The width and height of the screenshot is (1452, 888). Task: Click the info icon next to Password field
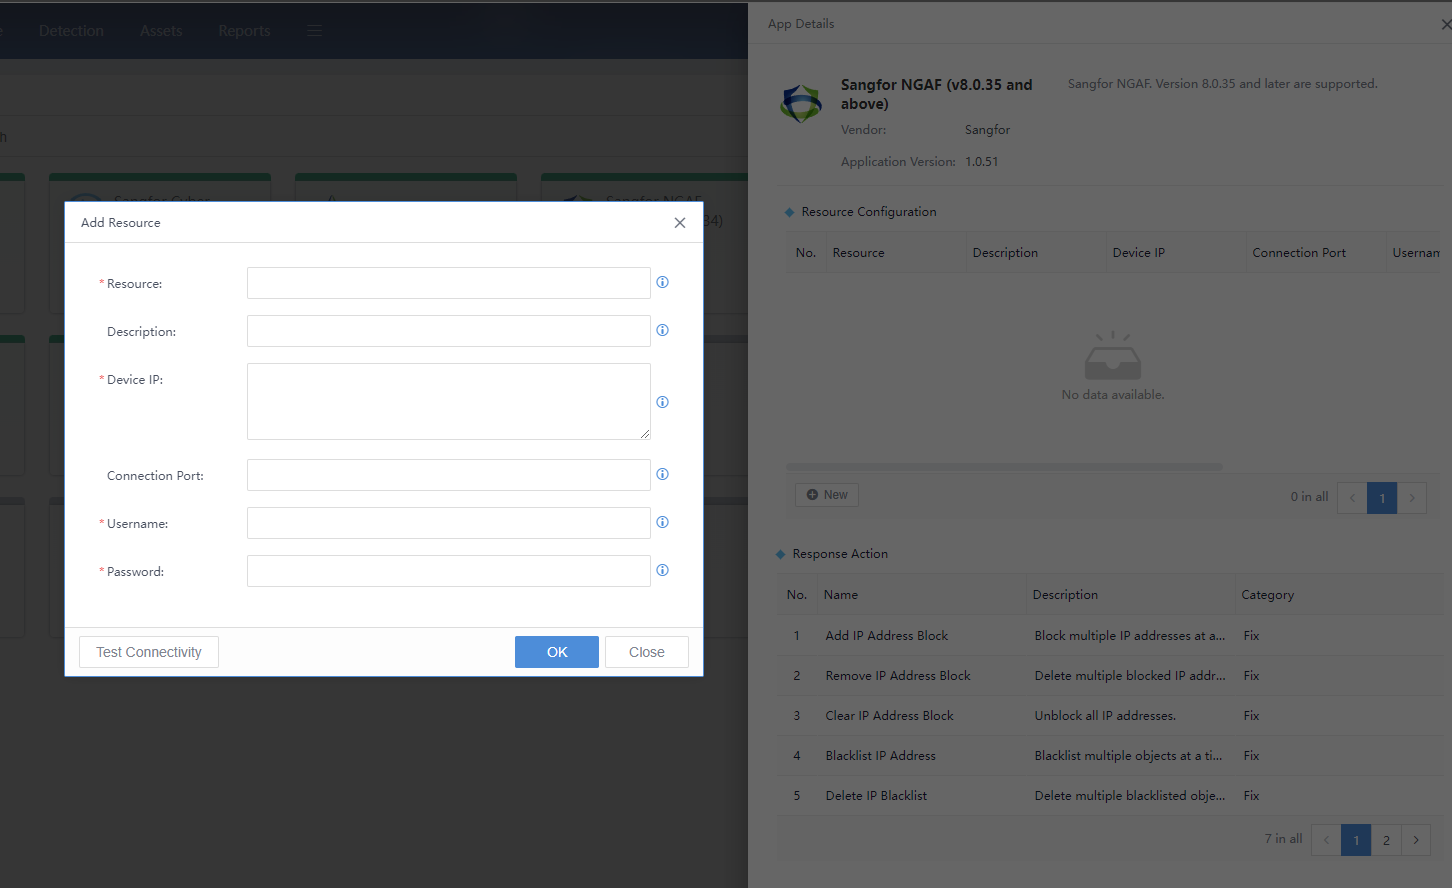tap(662, 570)
